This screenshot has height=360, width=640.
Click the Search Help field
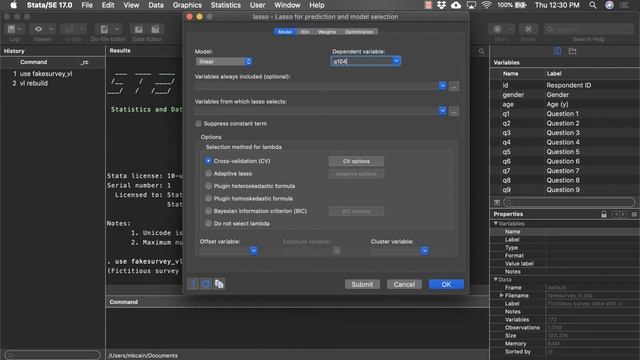pos(589,29)
